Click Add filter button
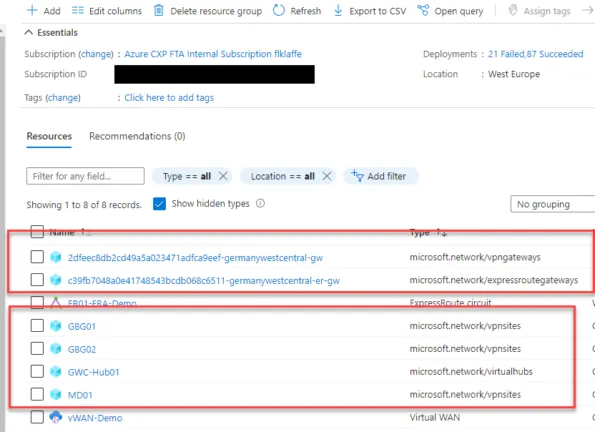Screen dimensions: 595x432 [381, 176]
